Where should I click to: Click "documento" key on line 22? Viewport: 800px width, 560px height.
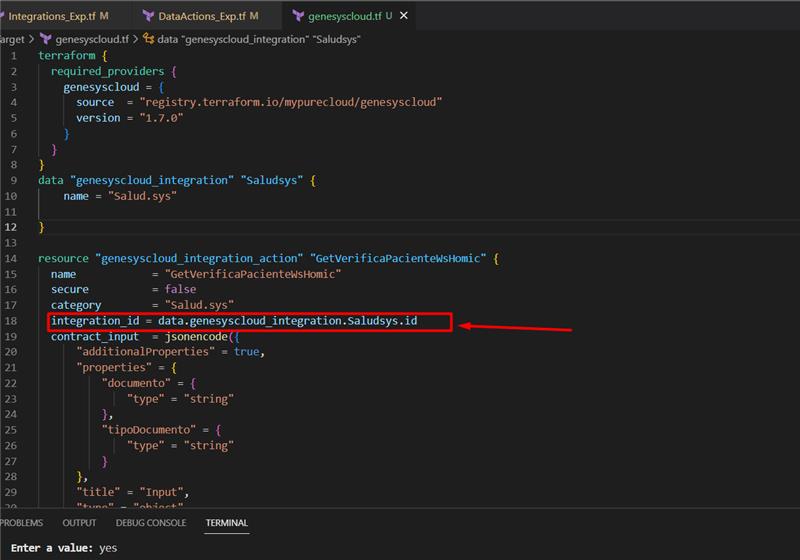136,383
